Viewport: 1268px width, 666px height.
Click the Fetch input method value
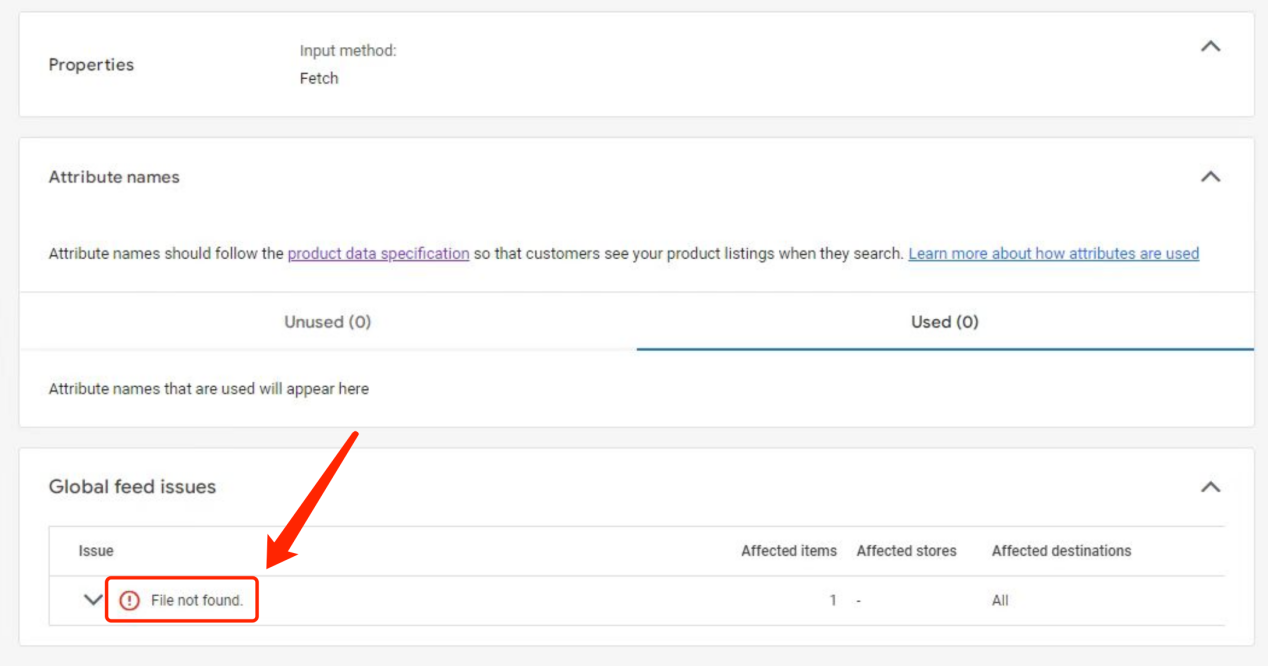tap(318, 78)
